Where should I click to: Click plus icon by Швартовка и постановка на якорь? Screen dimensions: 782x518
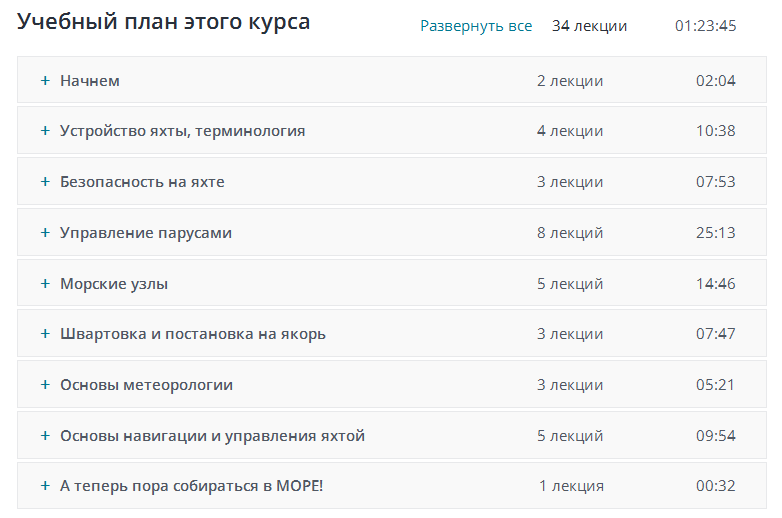tap(45, 334)
